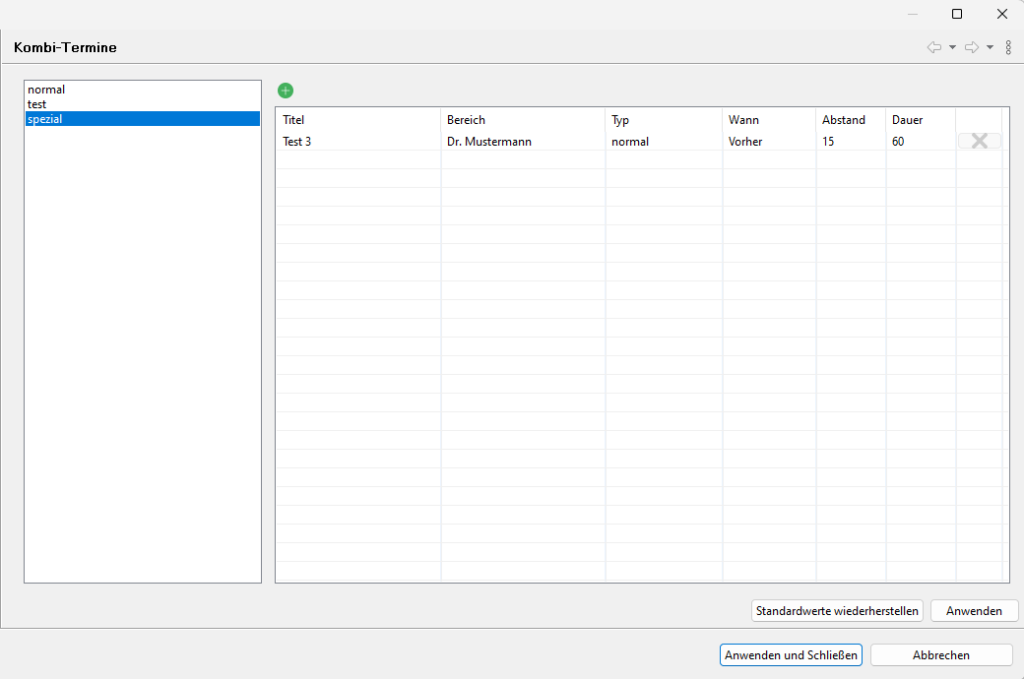Select the 'test' entry in the list
Image resolution: width=1024 pixels, height=679 pixels.
point(37,104)
